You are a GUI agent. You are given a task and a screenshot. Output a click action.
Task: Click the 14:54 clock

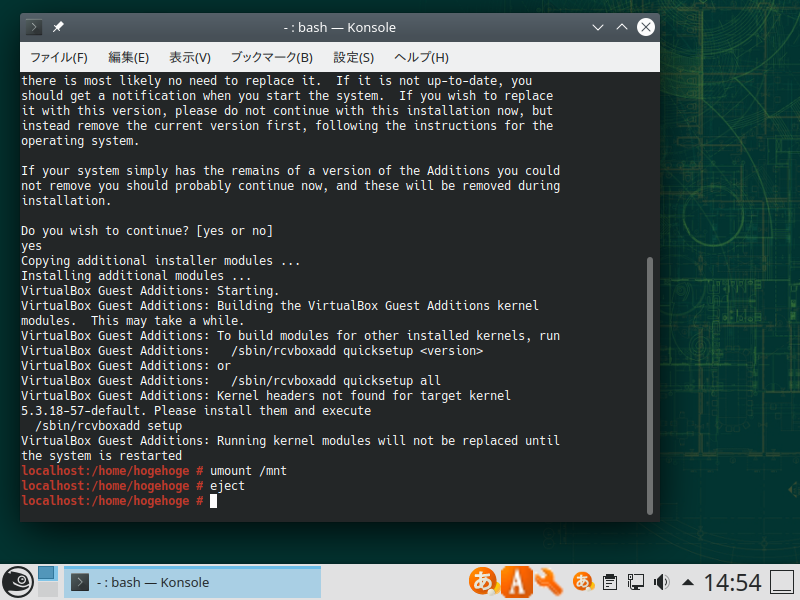click(x=733, y=582)
